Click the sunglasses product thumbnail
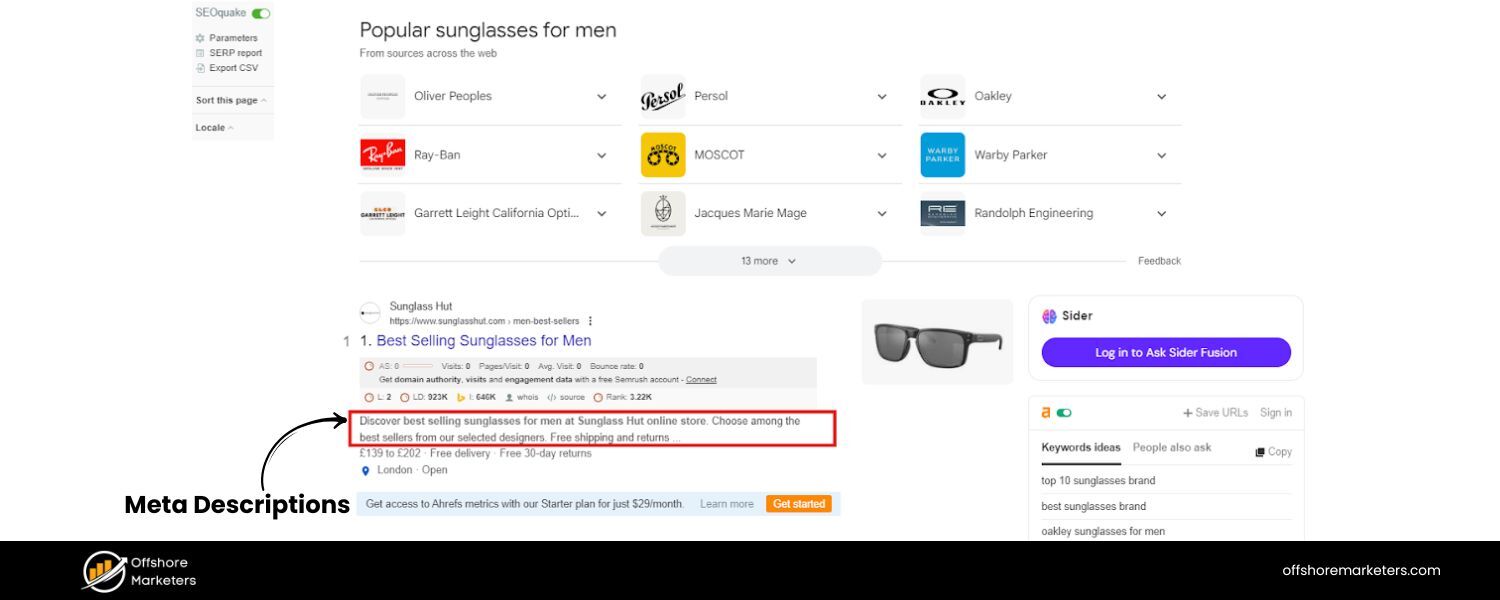Viewport: 1500px width, 600px height. 936,341
